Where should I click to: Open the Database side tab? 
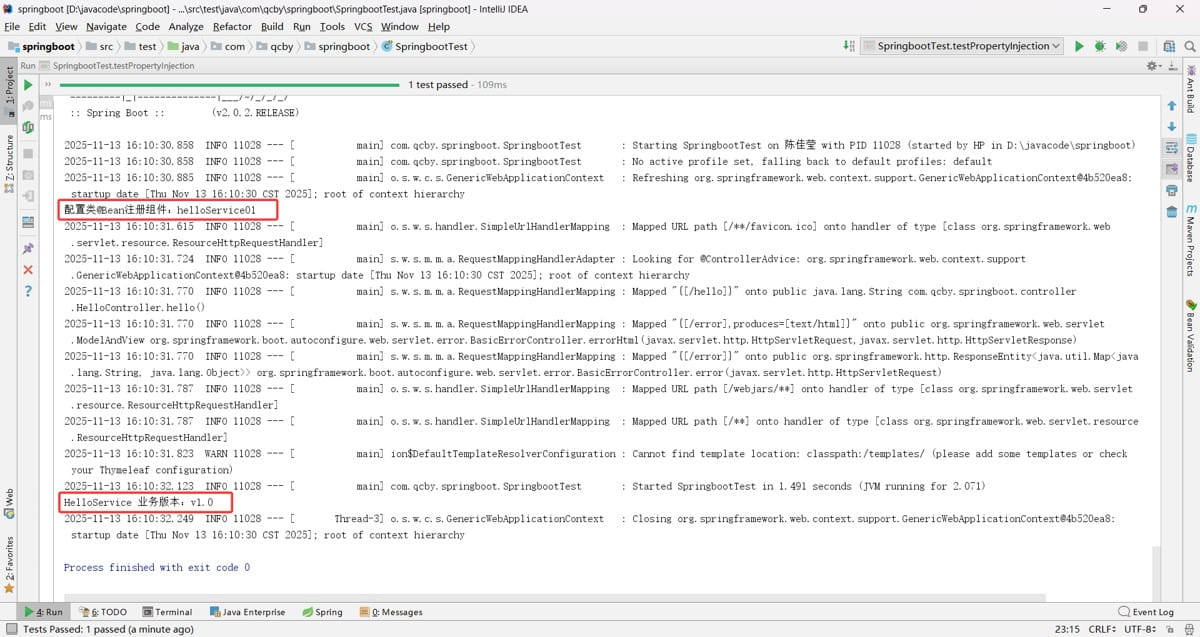click(1191, 158)
